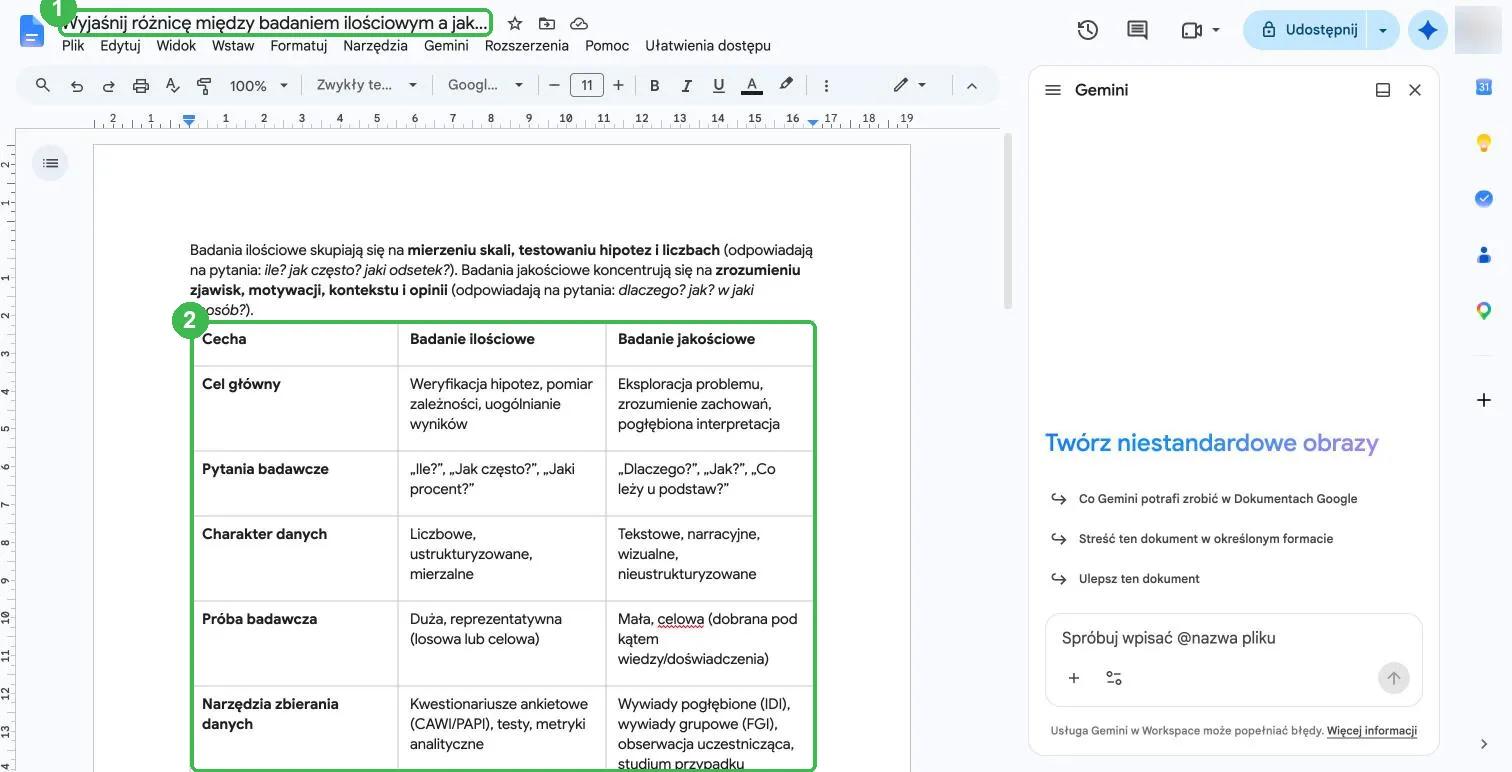This screenshot has width=1512, height=772.
Task: Open Google Maps side panel
Action: click(1484, 311)
